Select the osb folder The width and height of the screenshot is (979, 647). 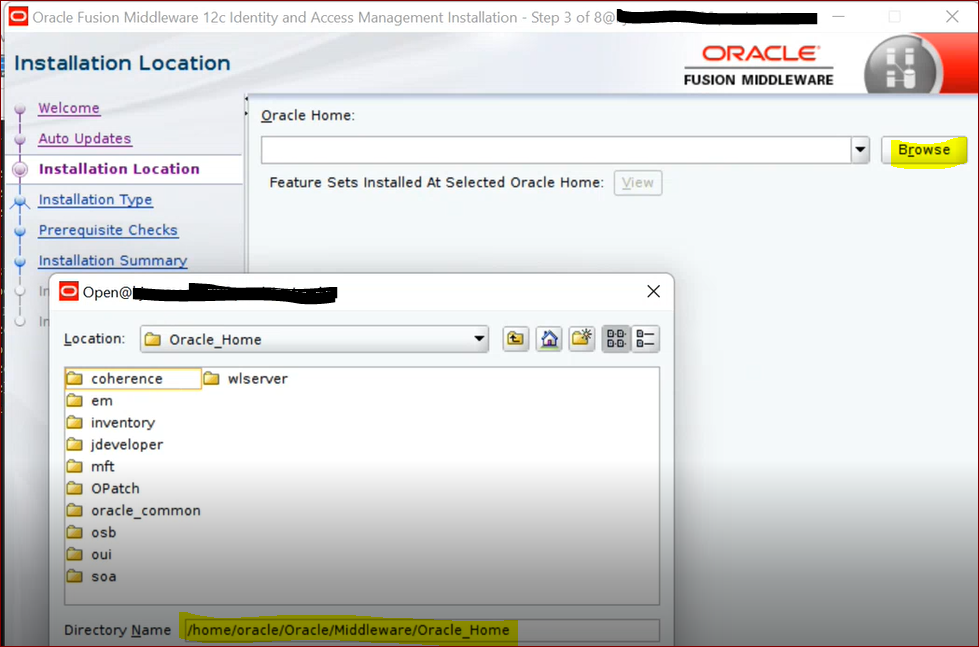coord(92,533)
